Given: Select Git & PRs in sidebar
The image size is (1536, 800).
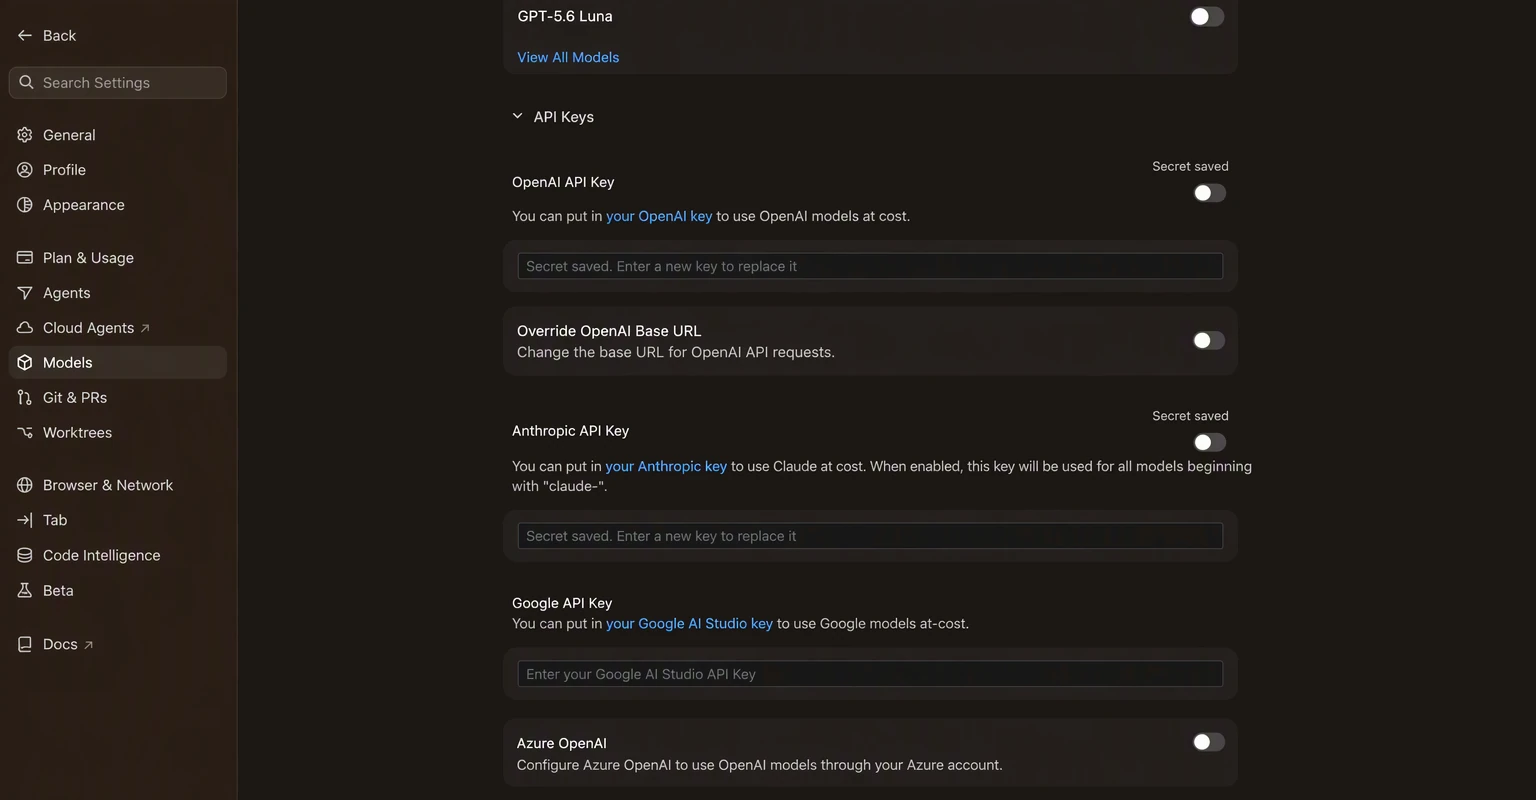Looking at the screenshot, I should [118, 397].
